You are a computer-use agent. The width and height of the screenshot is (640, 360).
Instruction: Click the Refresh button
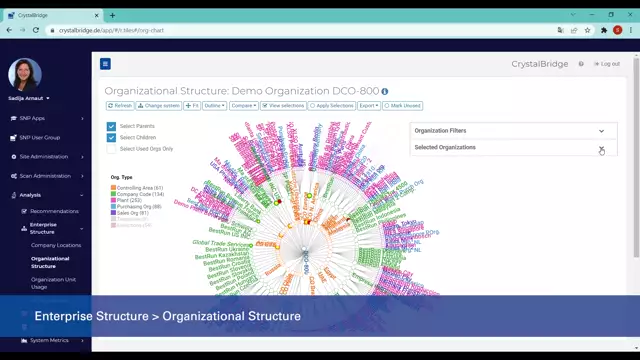coord(120,106)
